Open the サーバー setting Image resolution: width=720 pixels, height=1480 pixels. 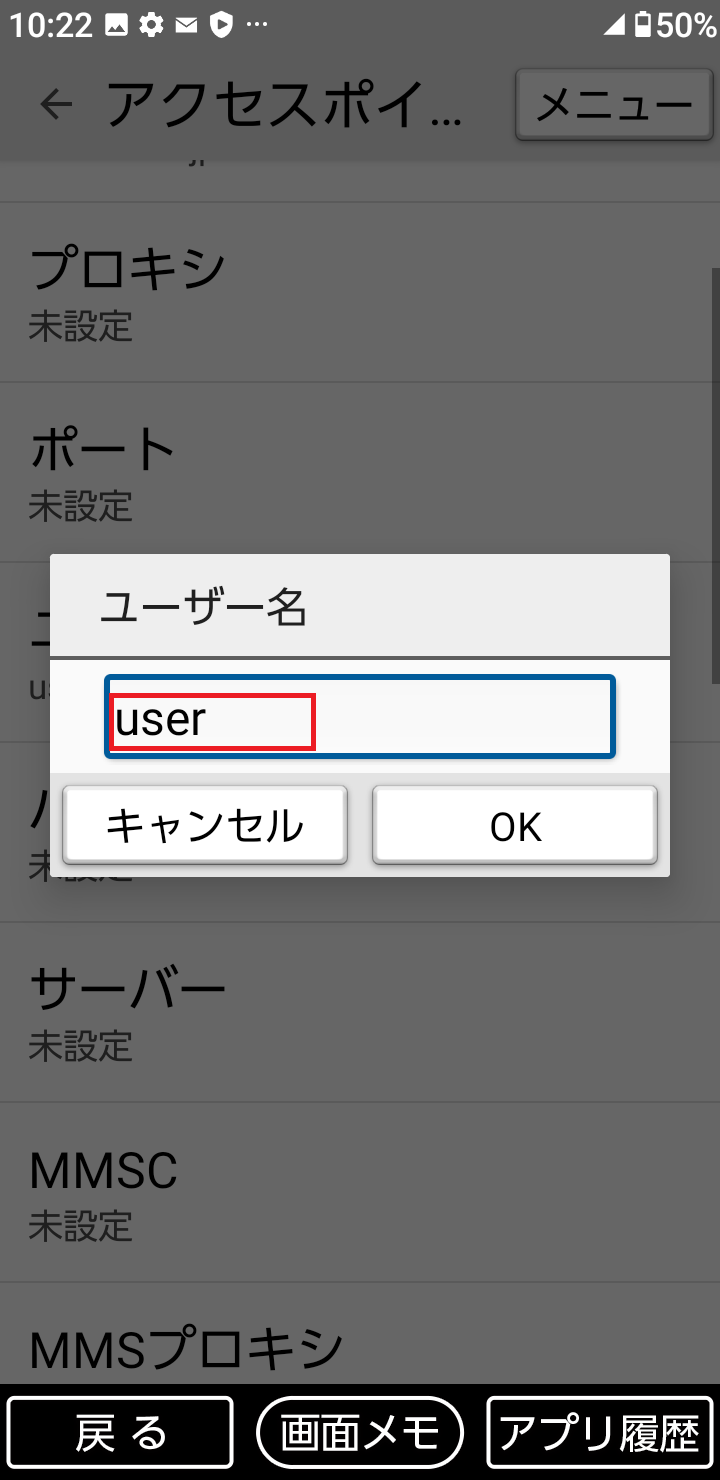click(360, 1010)
